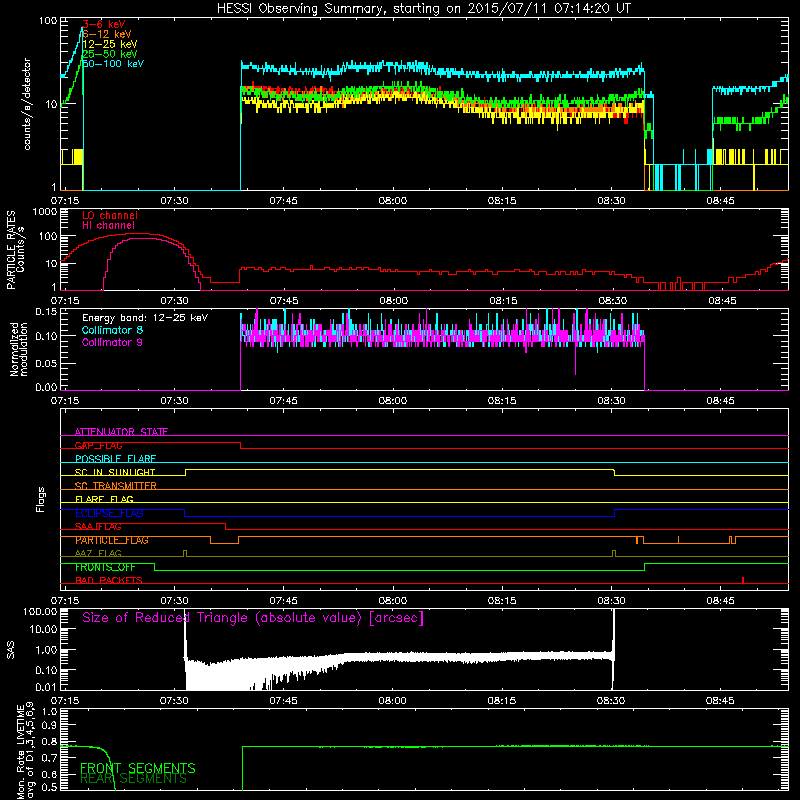Click the FRONT SEGMENTS legend label
Screen dimensions: 800x800
[x=138, y=768]
